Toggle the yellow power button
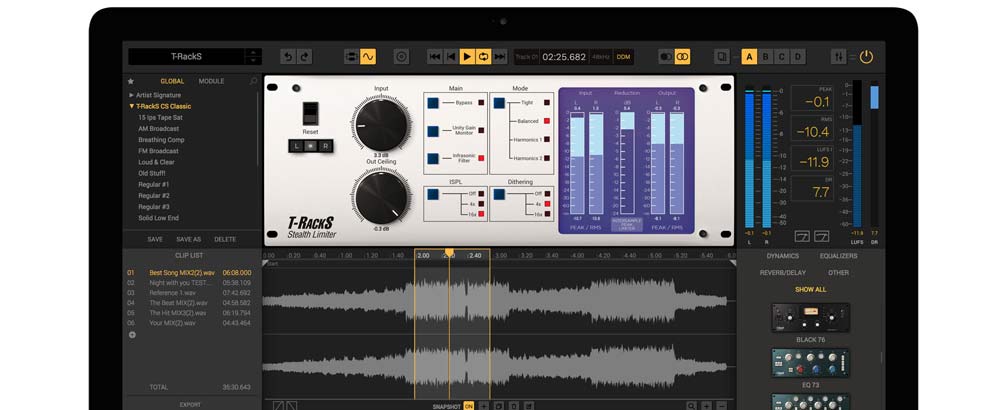This screenshot has height=410, width=1000. 866,57
